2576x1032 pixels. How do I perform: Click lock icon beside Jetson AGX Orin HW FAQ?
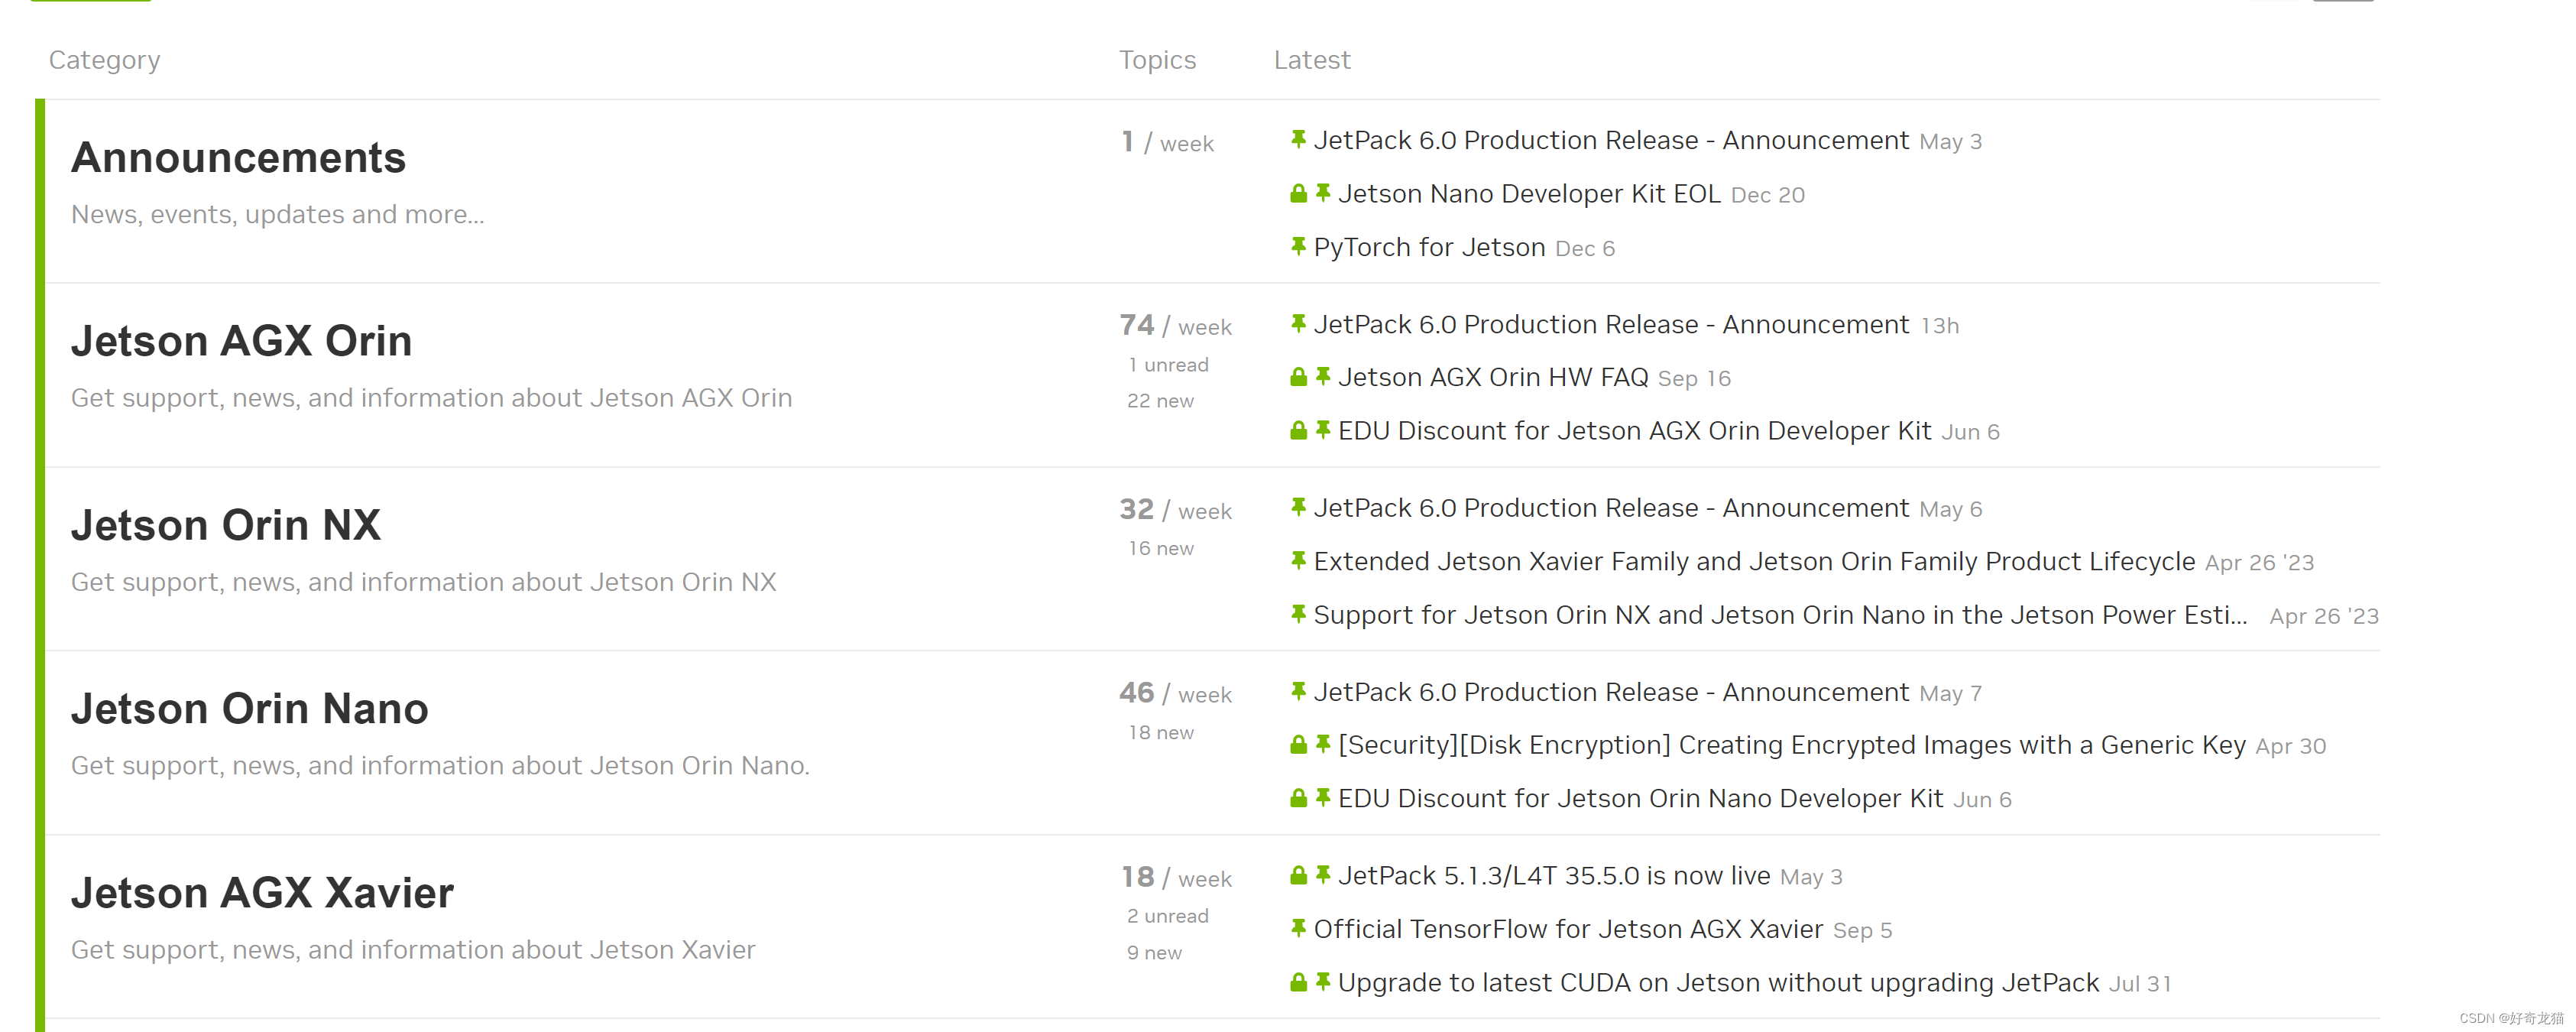1298,377
